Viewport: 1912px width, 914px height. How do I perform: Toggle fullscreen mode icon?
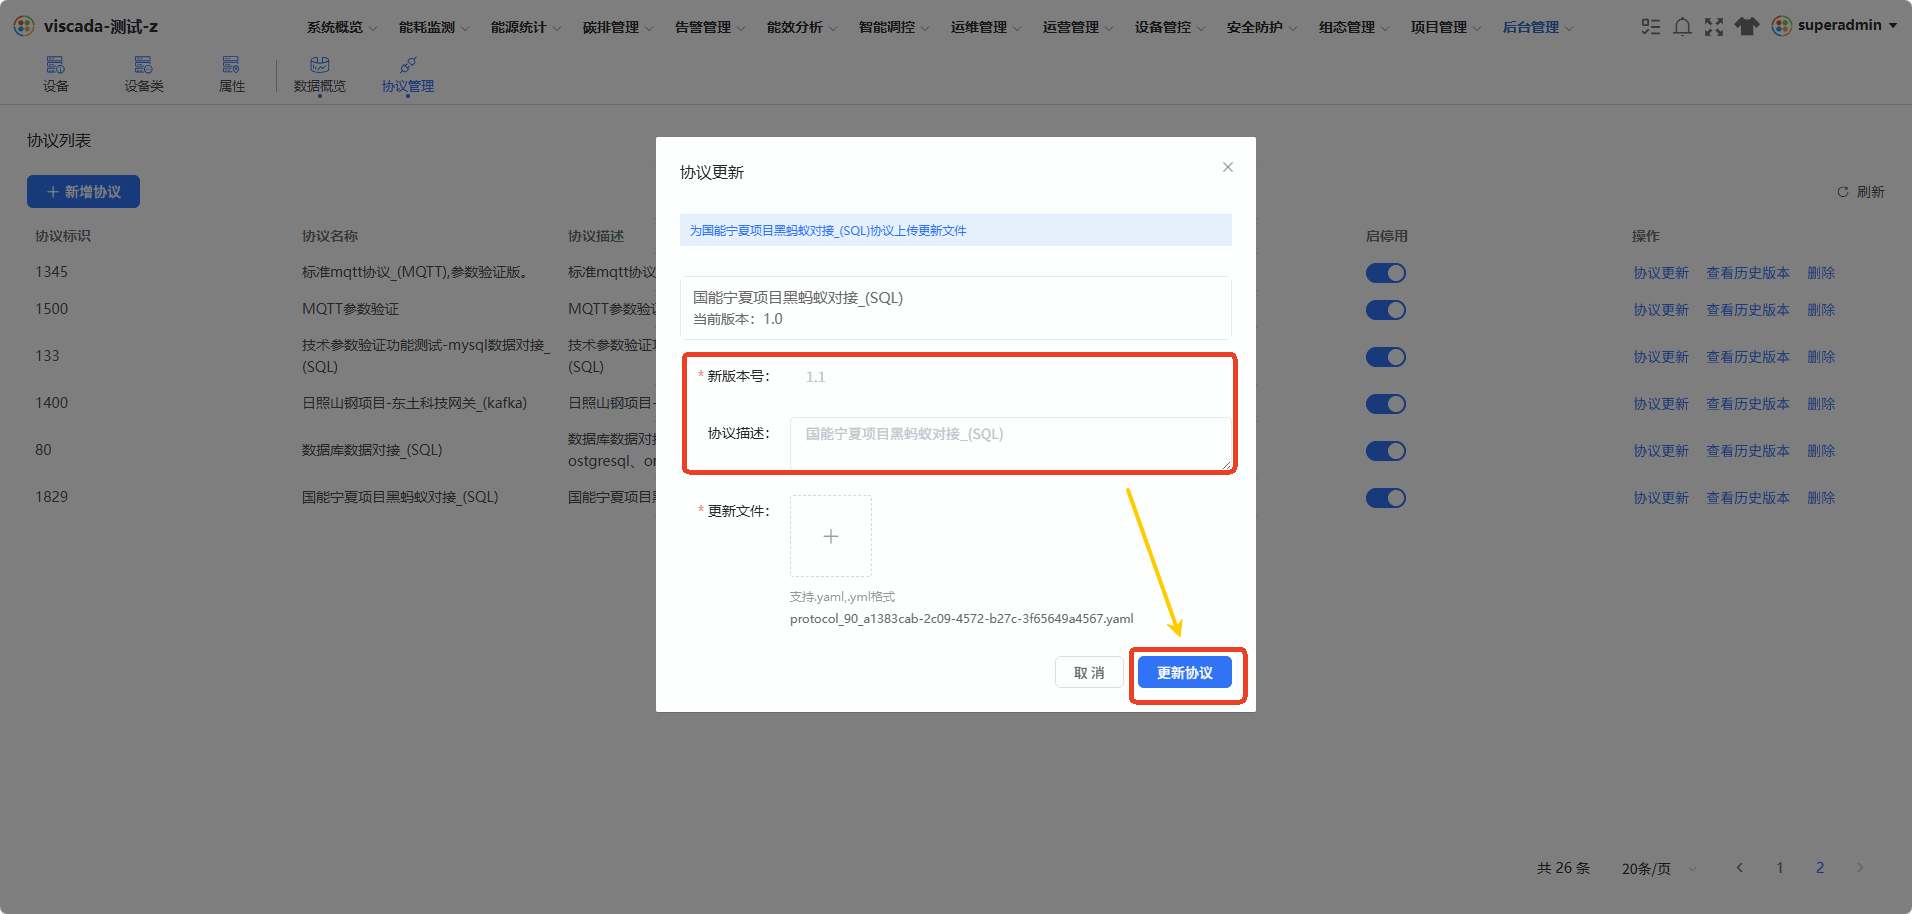click(1714, 27)
